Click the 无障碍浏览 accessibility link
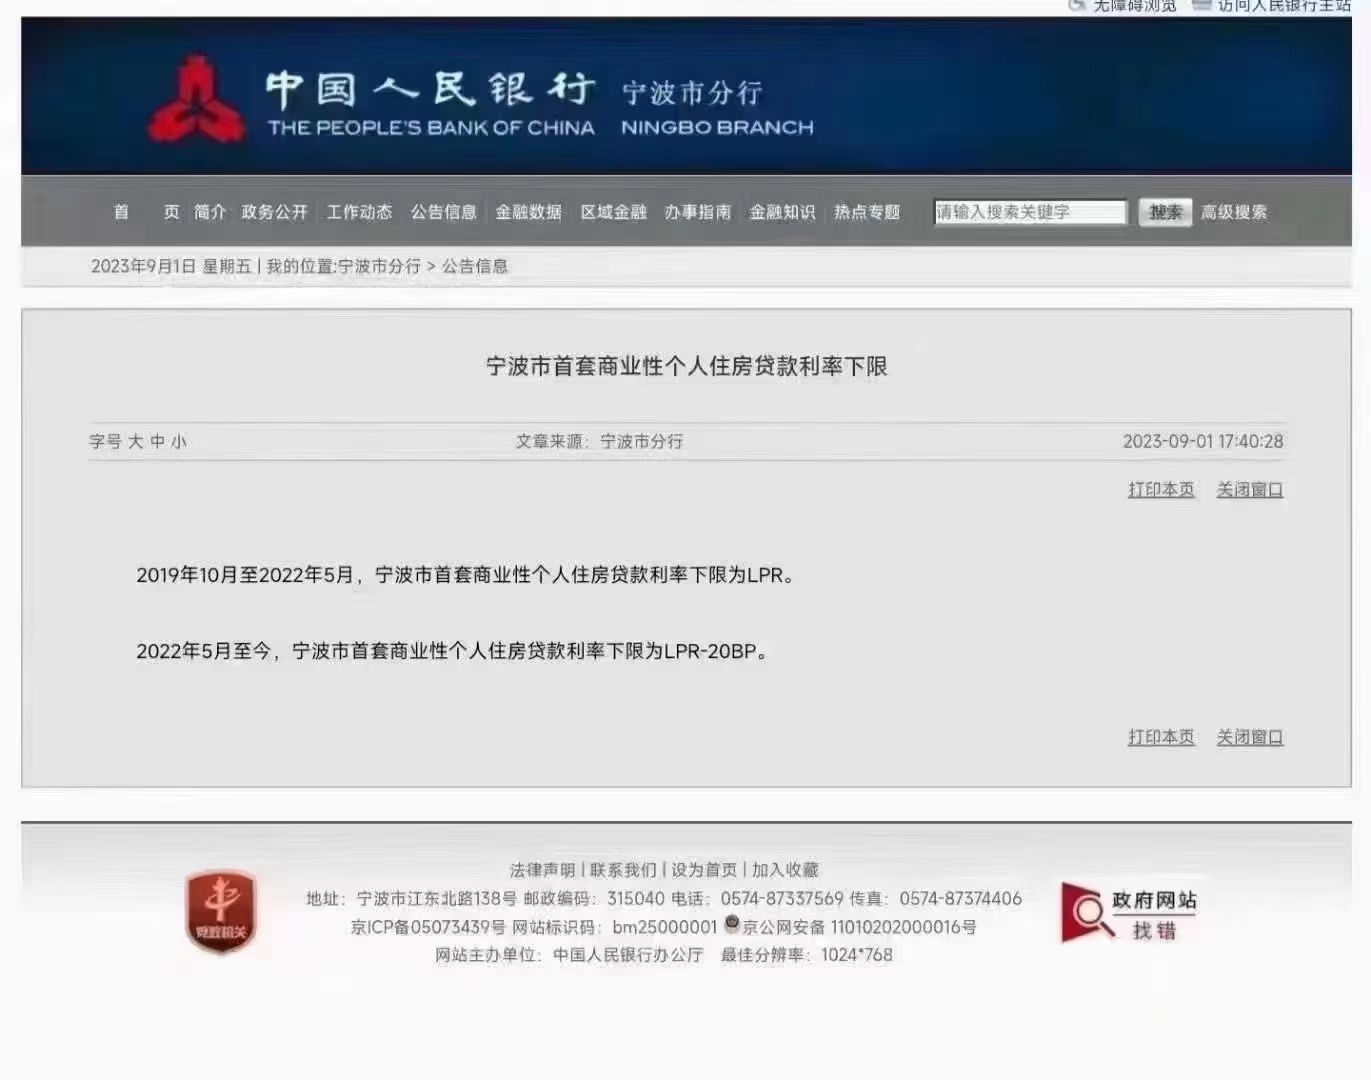Image resolution: width=1371 pixels, height=1080 pixels. pyautogui.click(x=1134, y=6)
